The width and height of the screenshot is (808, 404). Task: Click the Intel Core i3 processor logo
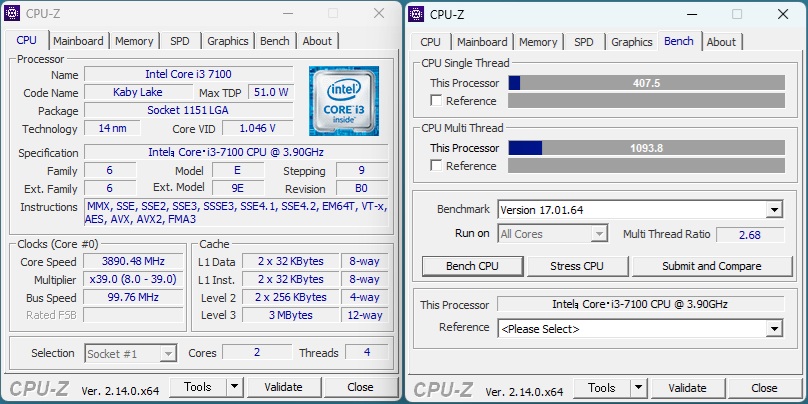[x=344, y=101]
